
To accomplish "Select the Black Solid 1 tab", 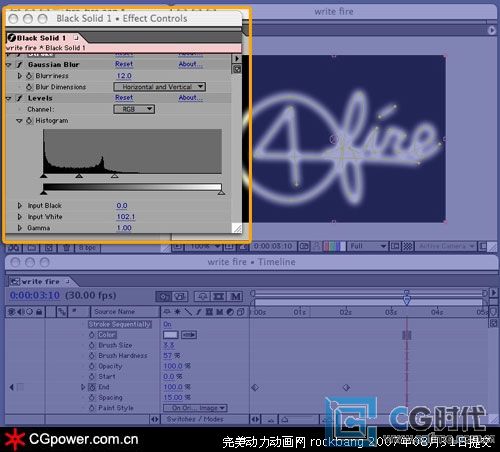I will pos(43,38).
